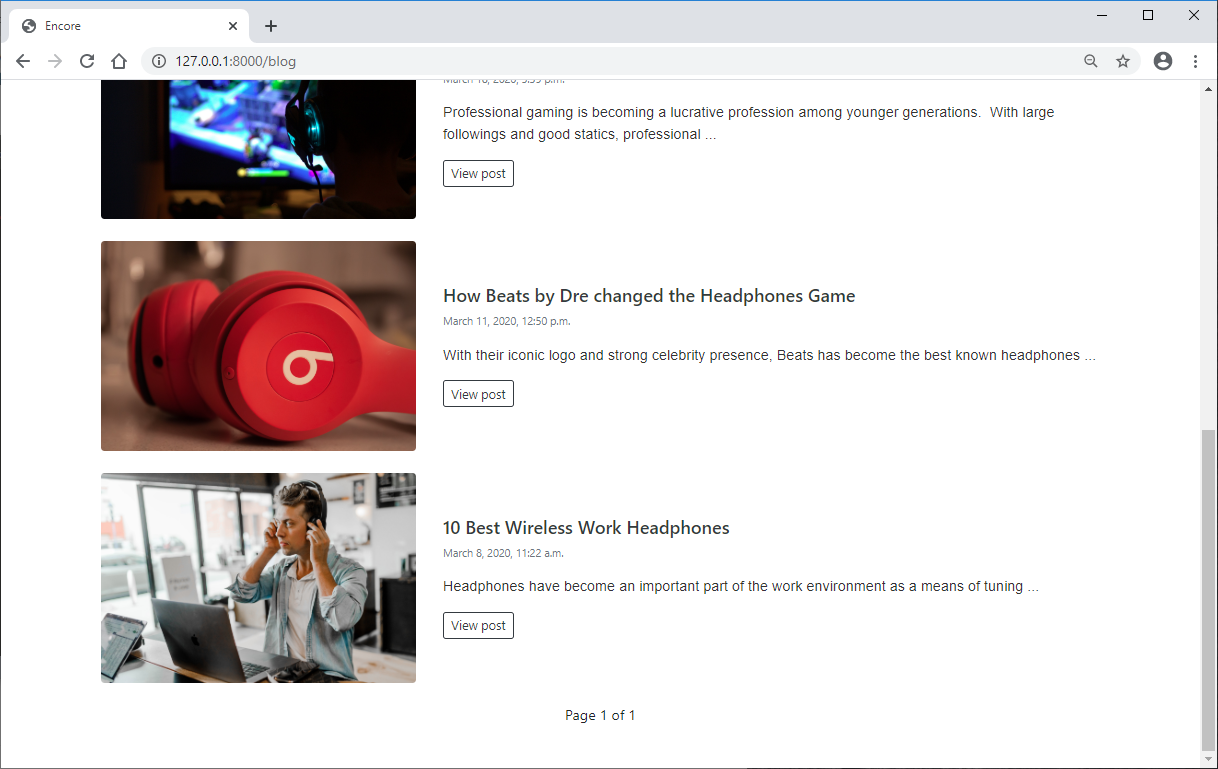Click the scrollbar up arrow
The image size is (1218, 769).
tap(1208, 88)
